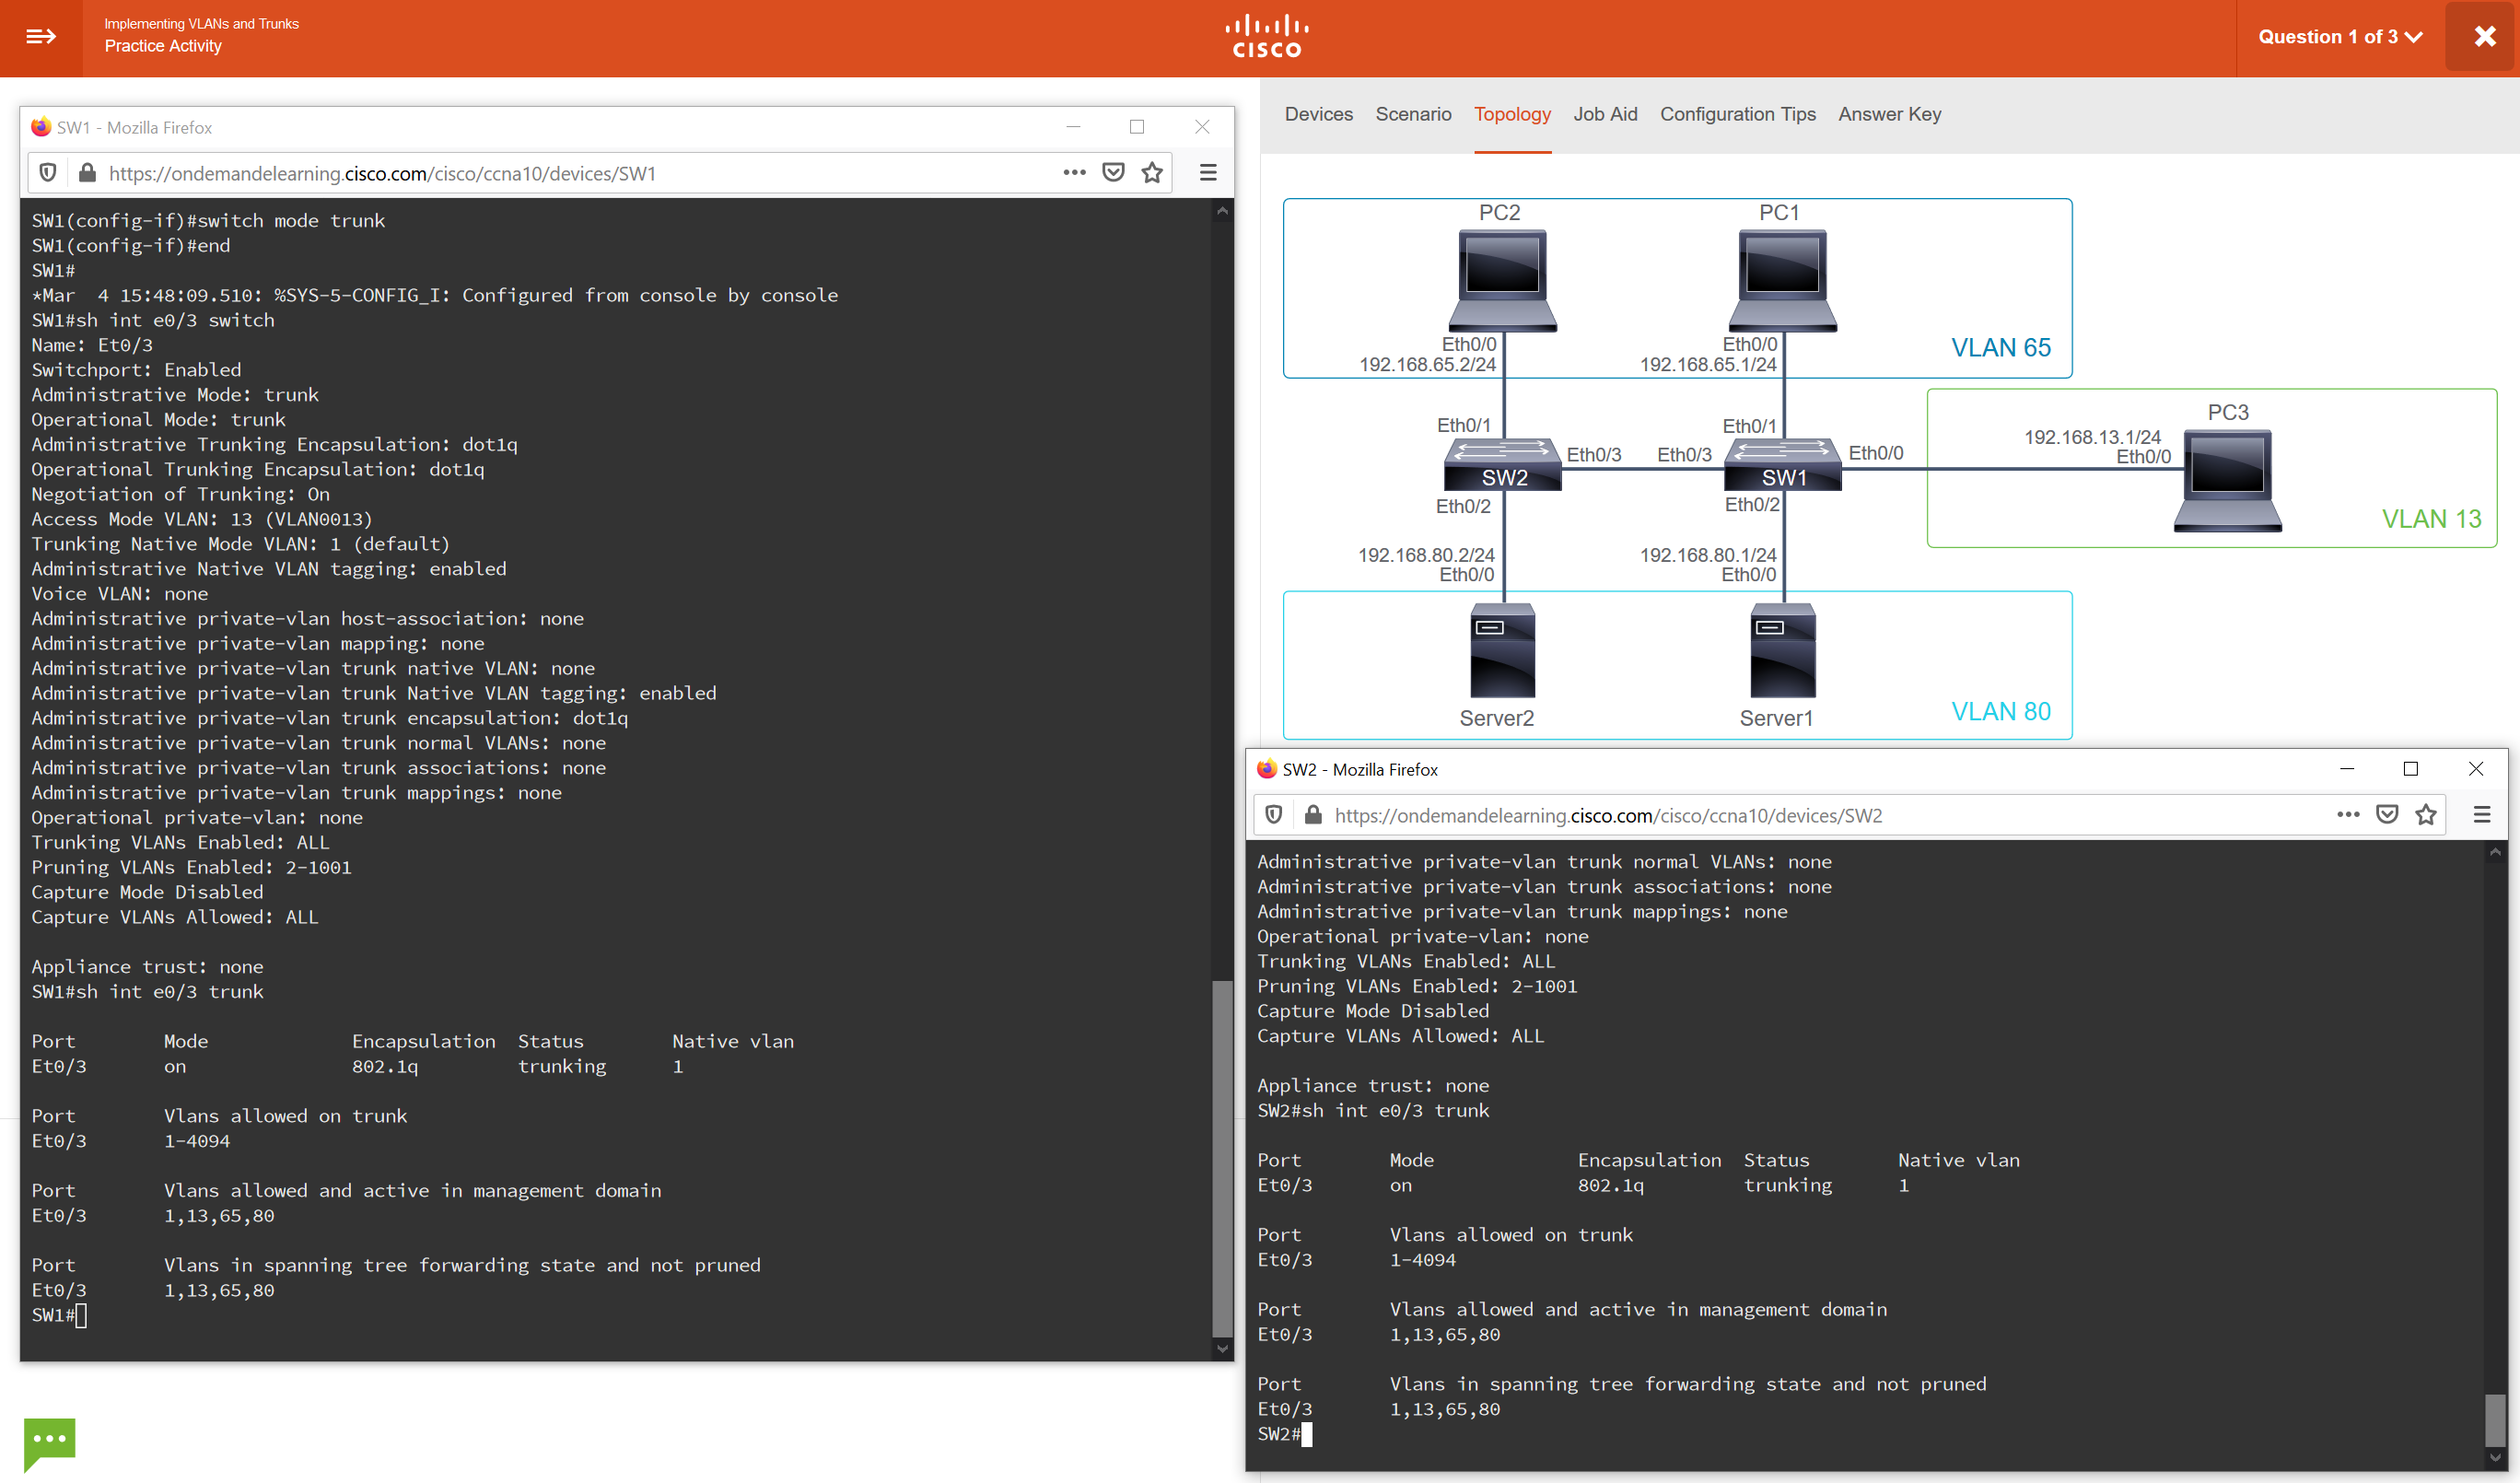Click 'Access Mode VLAN: 13 (VLAN0013)' line
2520x1483 pixels.
point(202,519)
